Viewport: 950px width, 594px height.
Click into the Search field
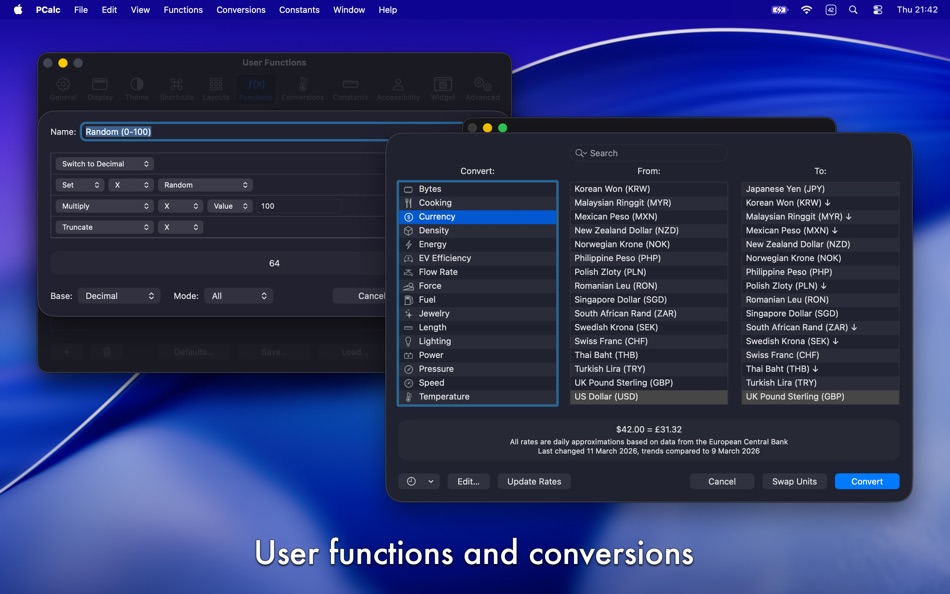(x=649, y=153)
